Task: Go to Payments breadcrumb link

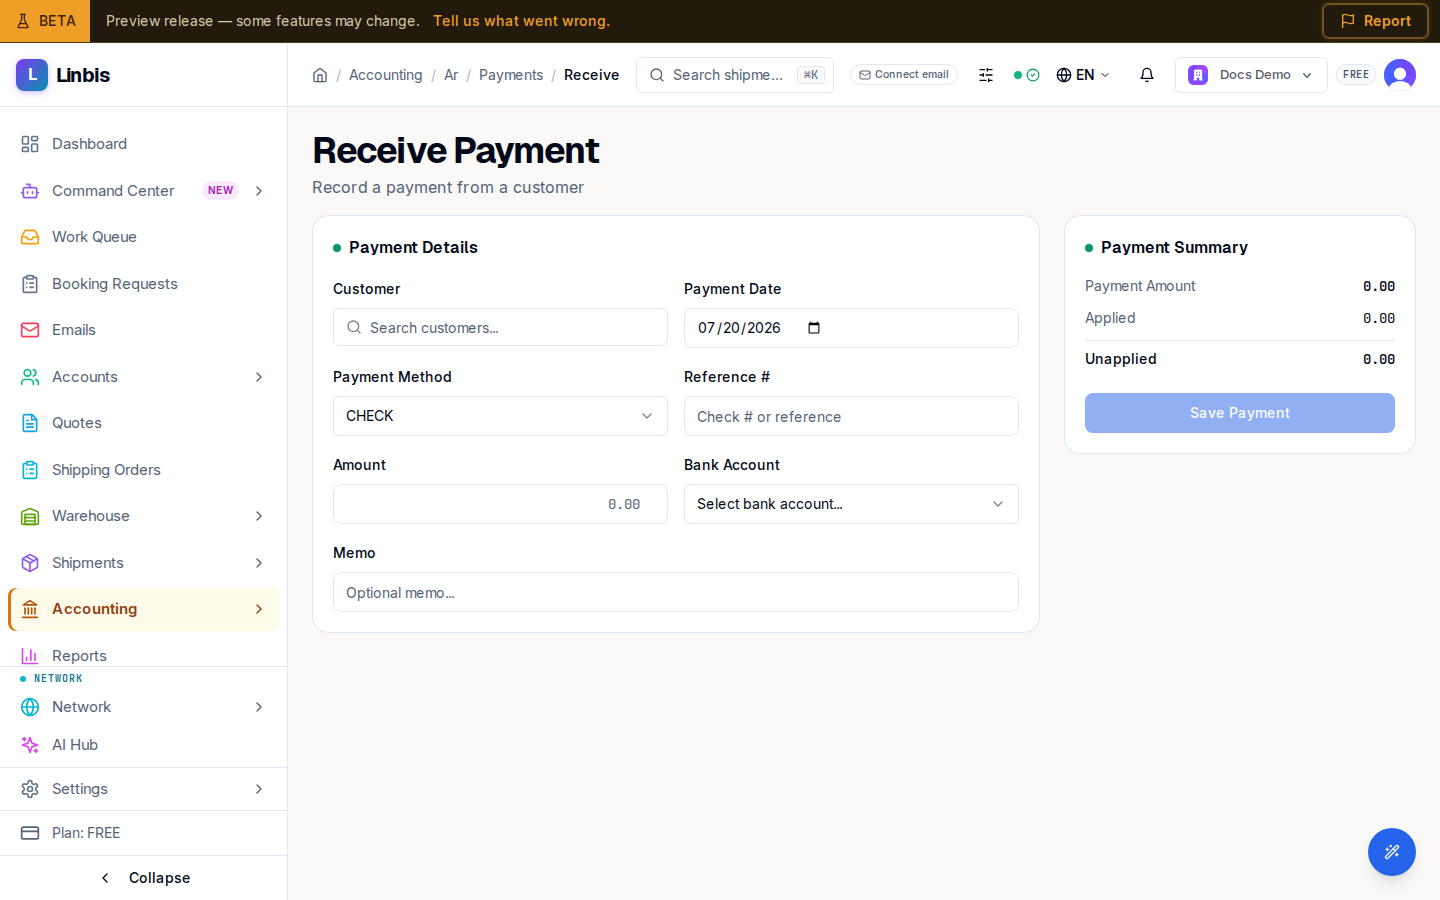Action: coord(511,75)
